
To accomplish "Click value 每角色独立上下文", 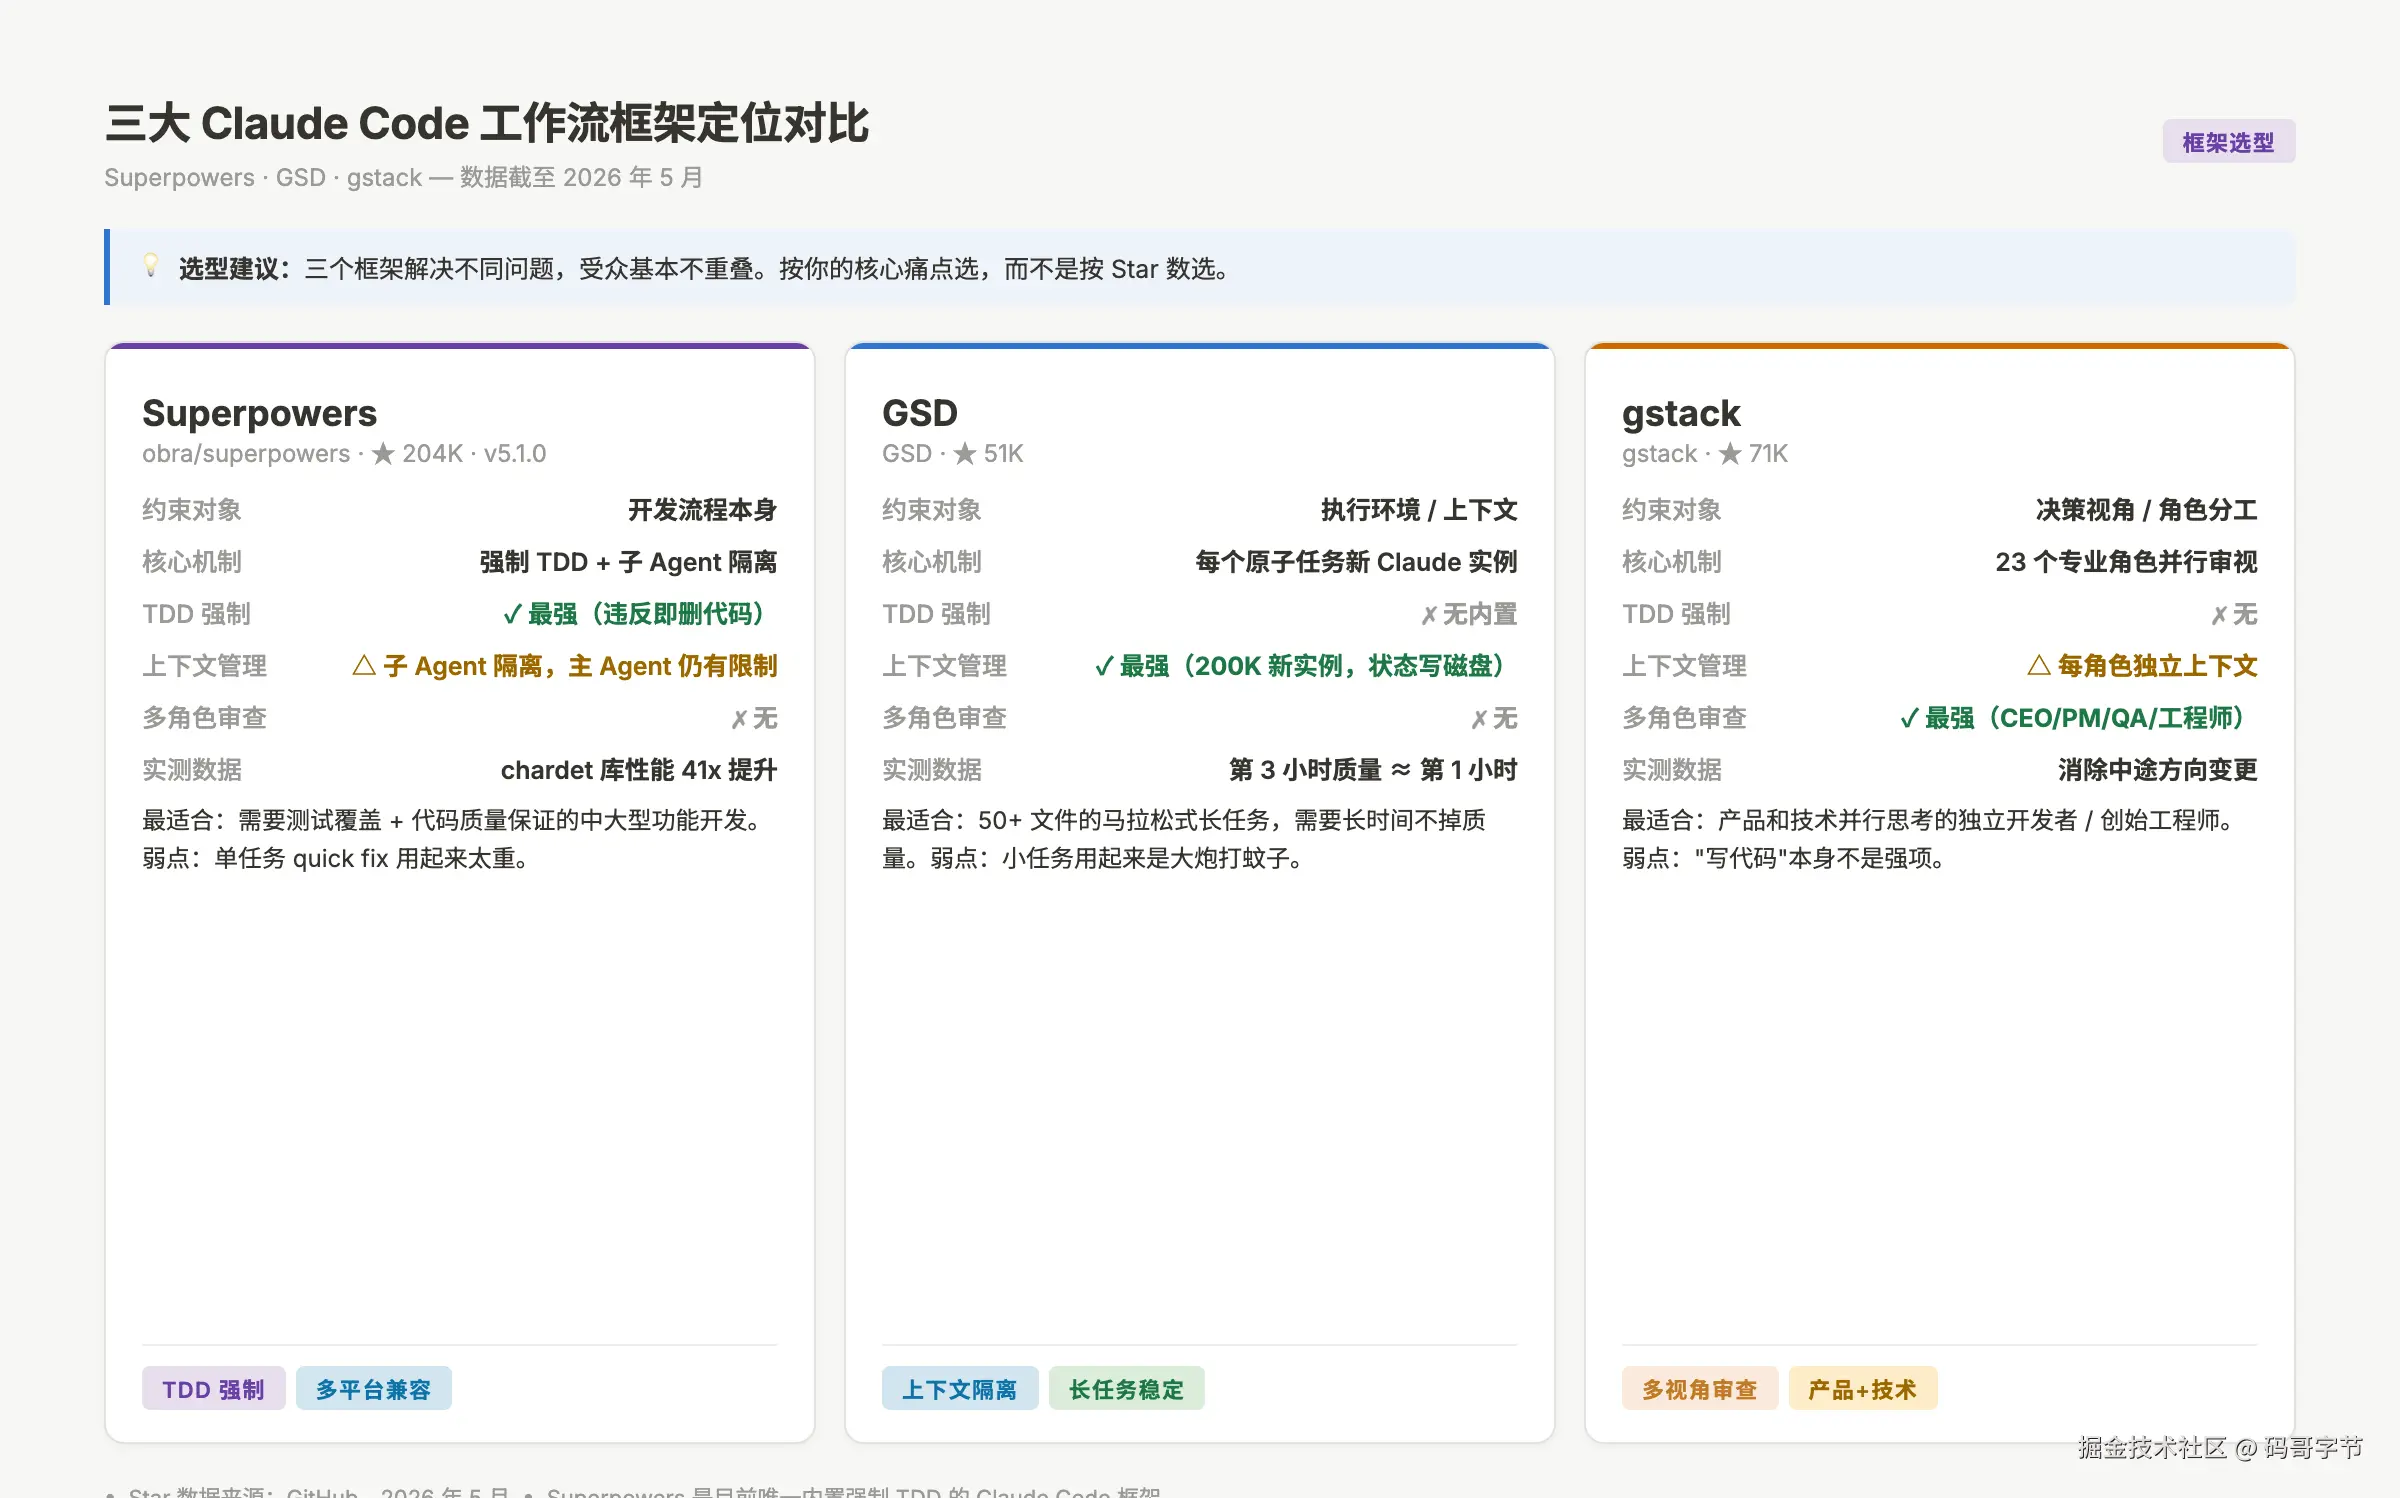I will point(2142,666).
